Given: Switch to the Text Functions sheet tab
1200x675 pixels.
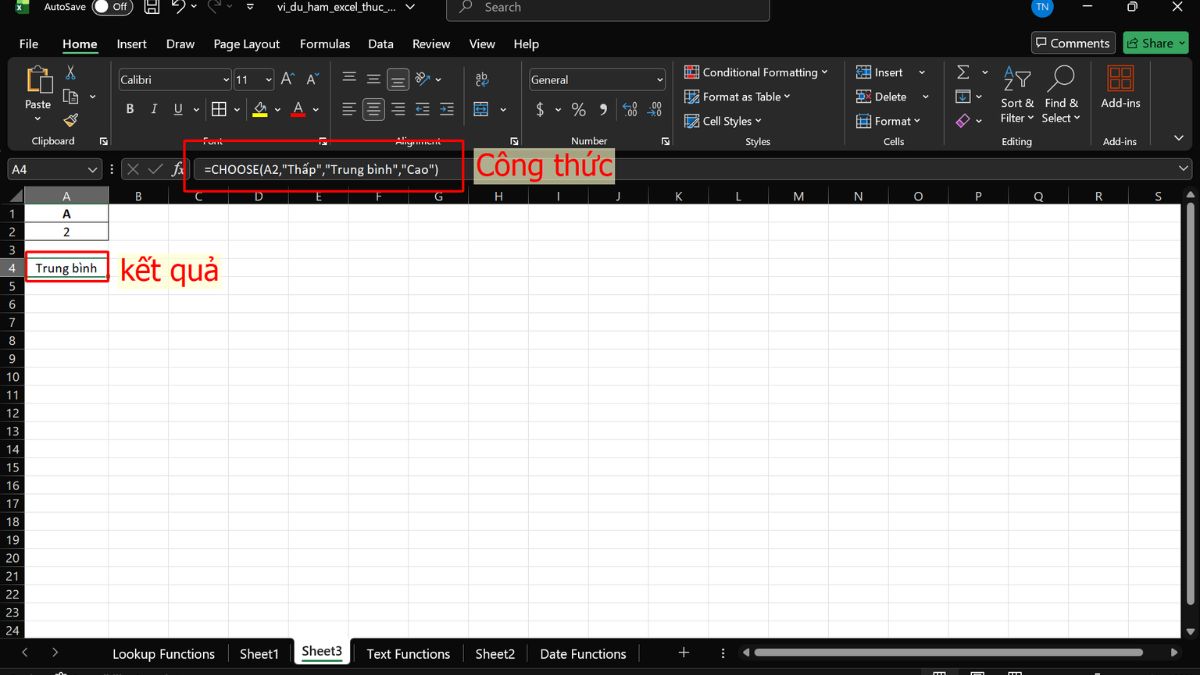Looking at the screenshot, I should click(408, 654).
